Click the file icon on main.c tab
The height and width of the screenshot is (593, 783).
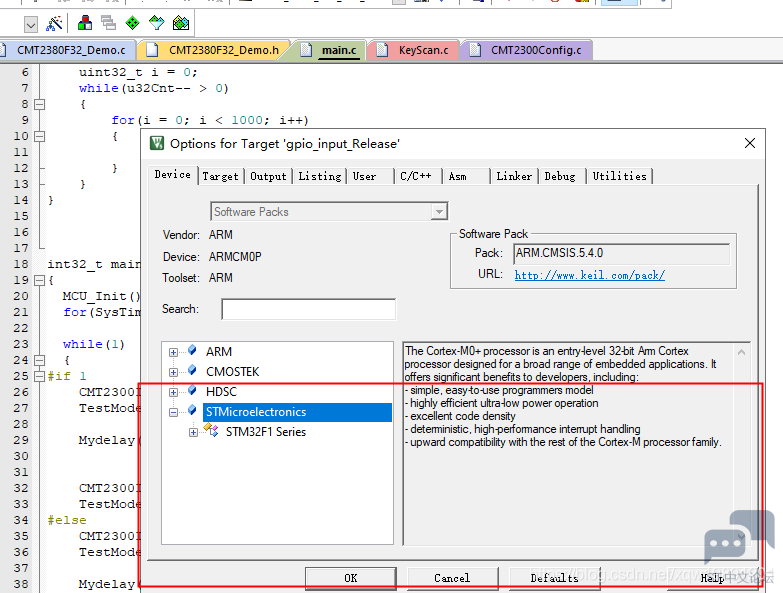306,50
